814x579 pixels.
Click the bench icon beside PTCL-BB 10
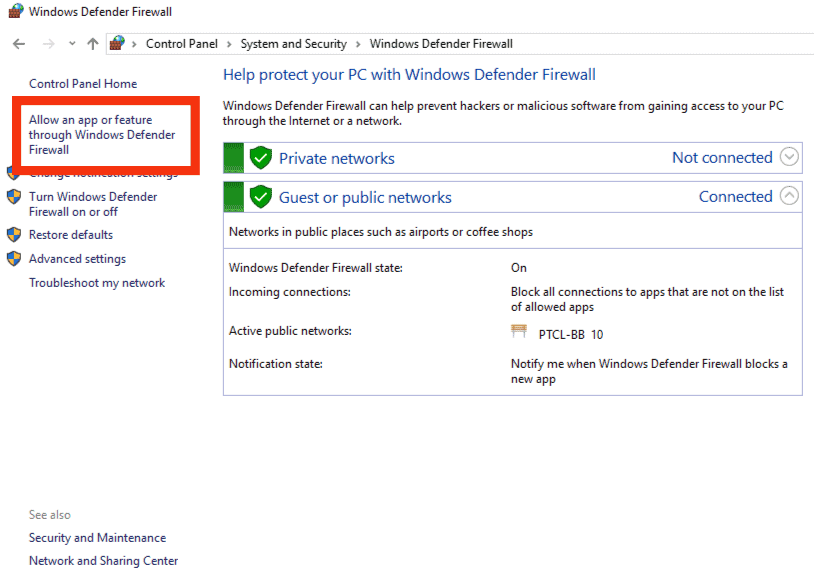click(x=519, y=331)
